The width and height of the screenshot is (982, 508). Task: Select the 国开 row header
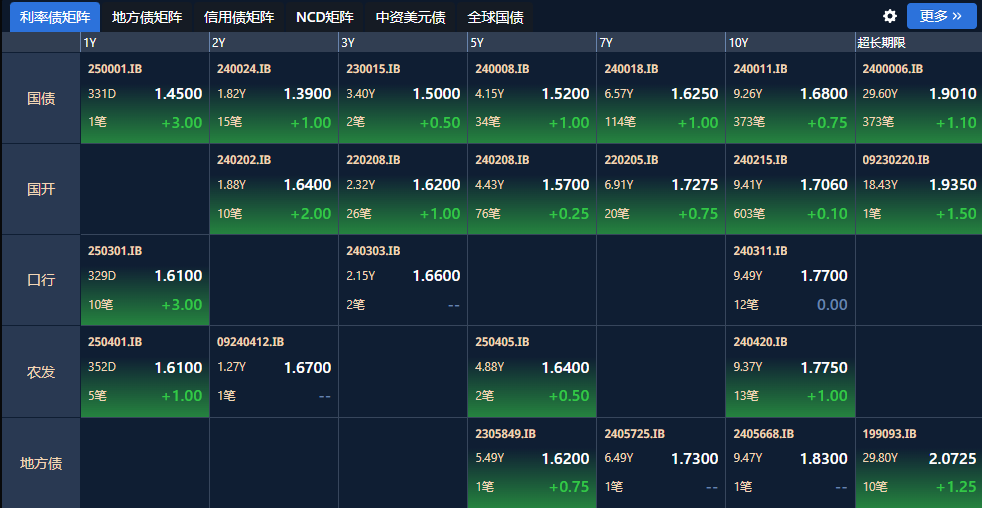click(41, 189)
